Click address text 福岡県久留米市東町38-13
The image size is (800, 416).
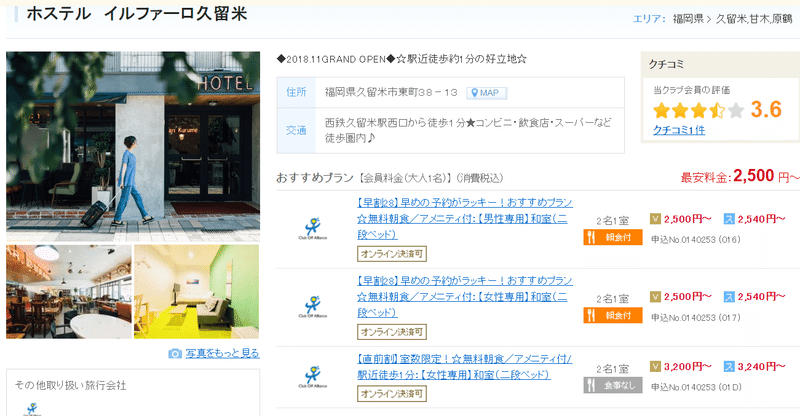(391, 92)
